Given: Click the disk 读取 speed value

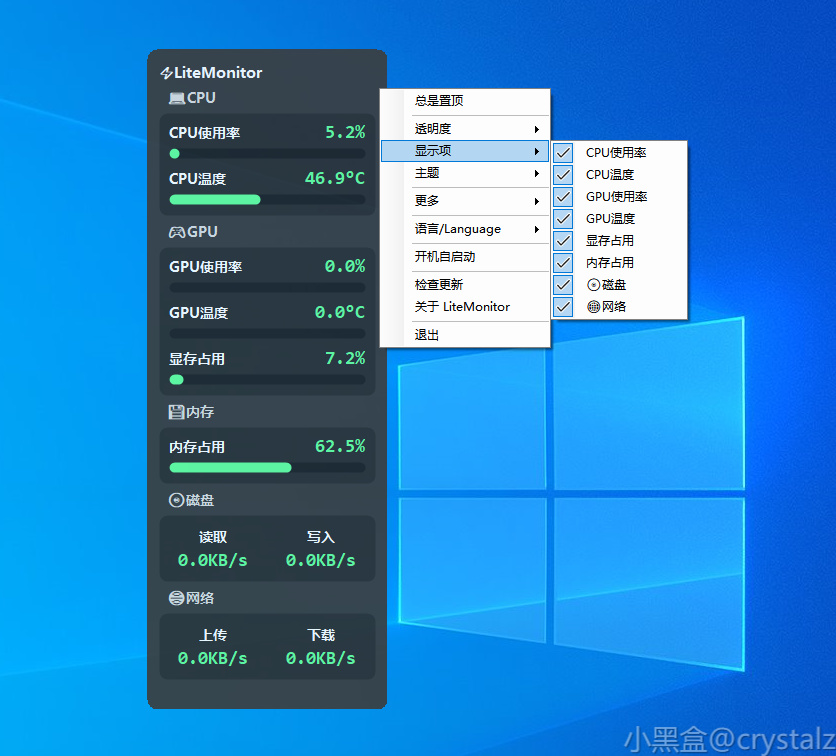Looking at the screenshot, I should tap(213, 560).
